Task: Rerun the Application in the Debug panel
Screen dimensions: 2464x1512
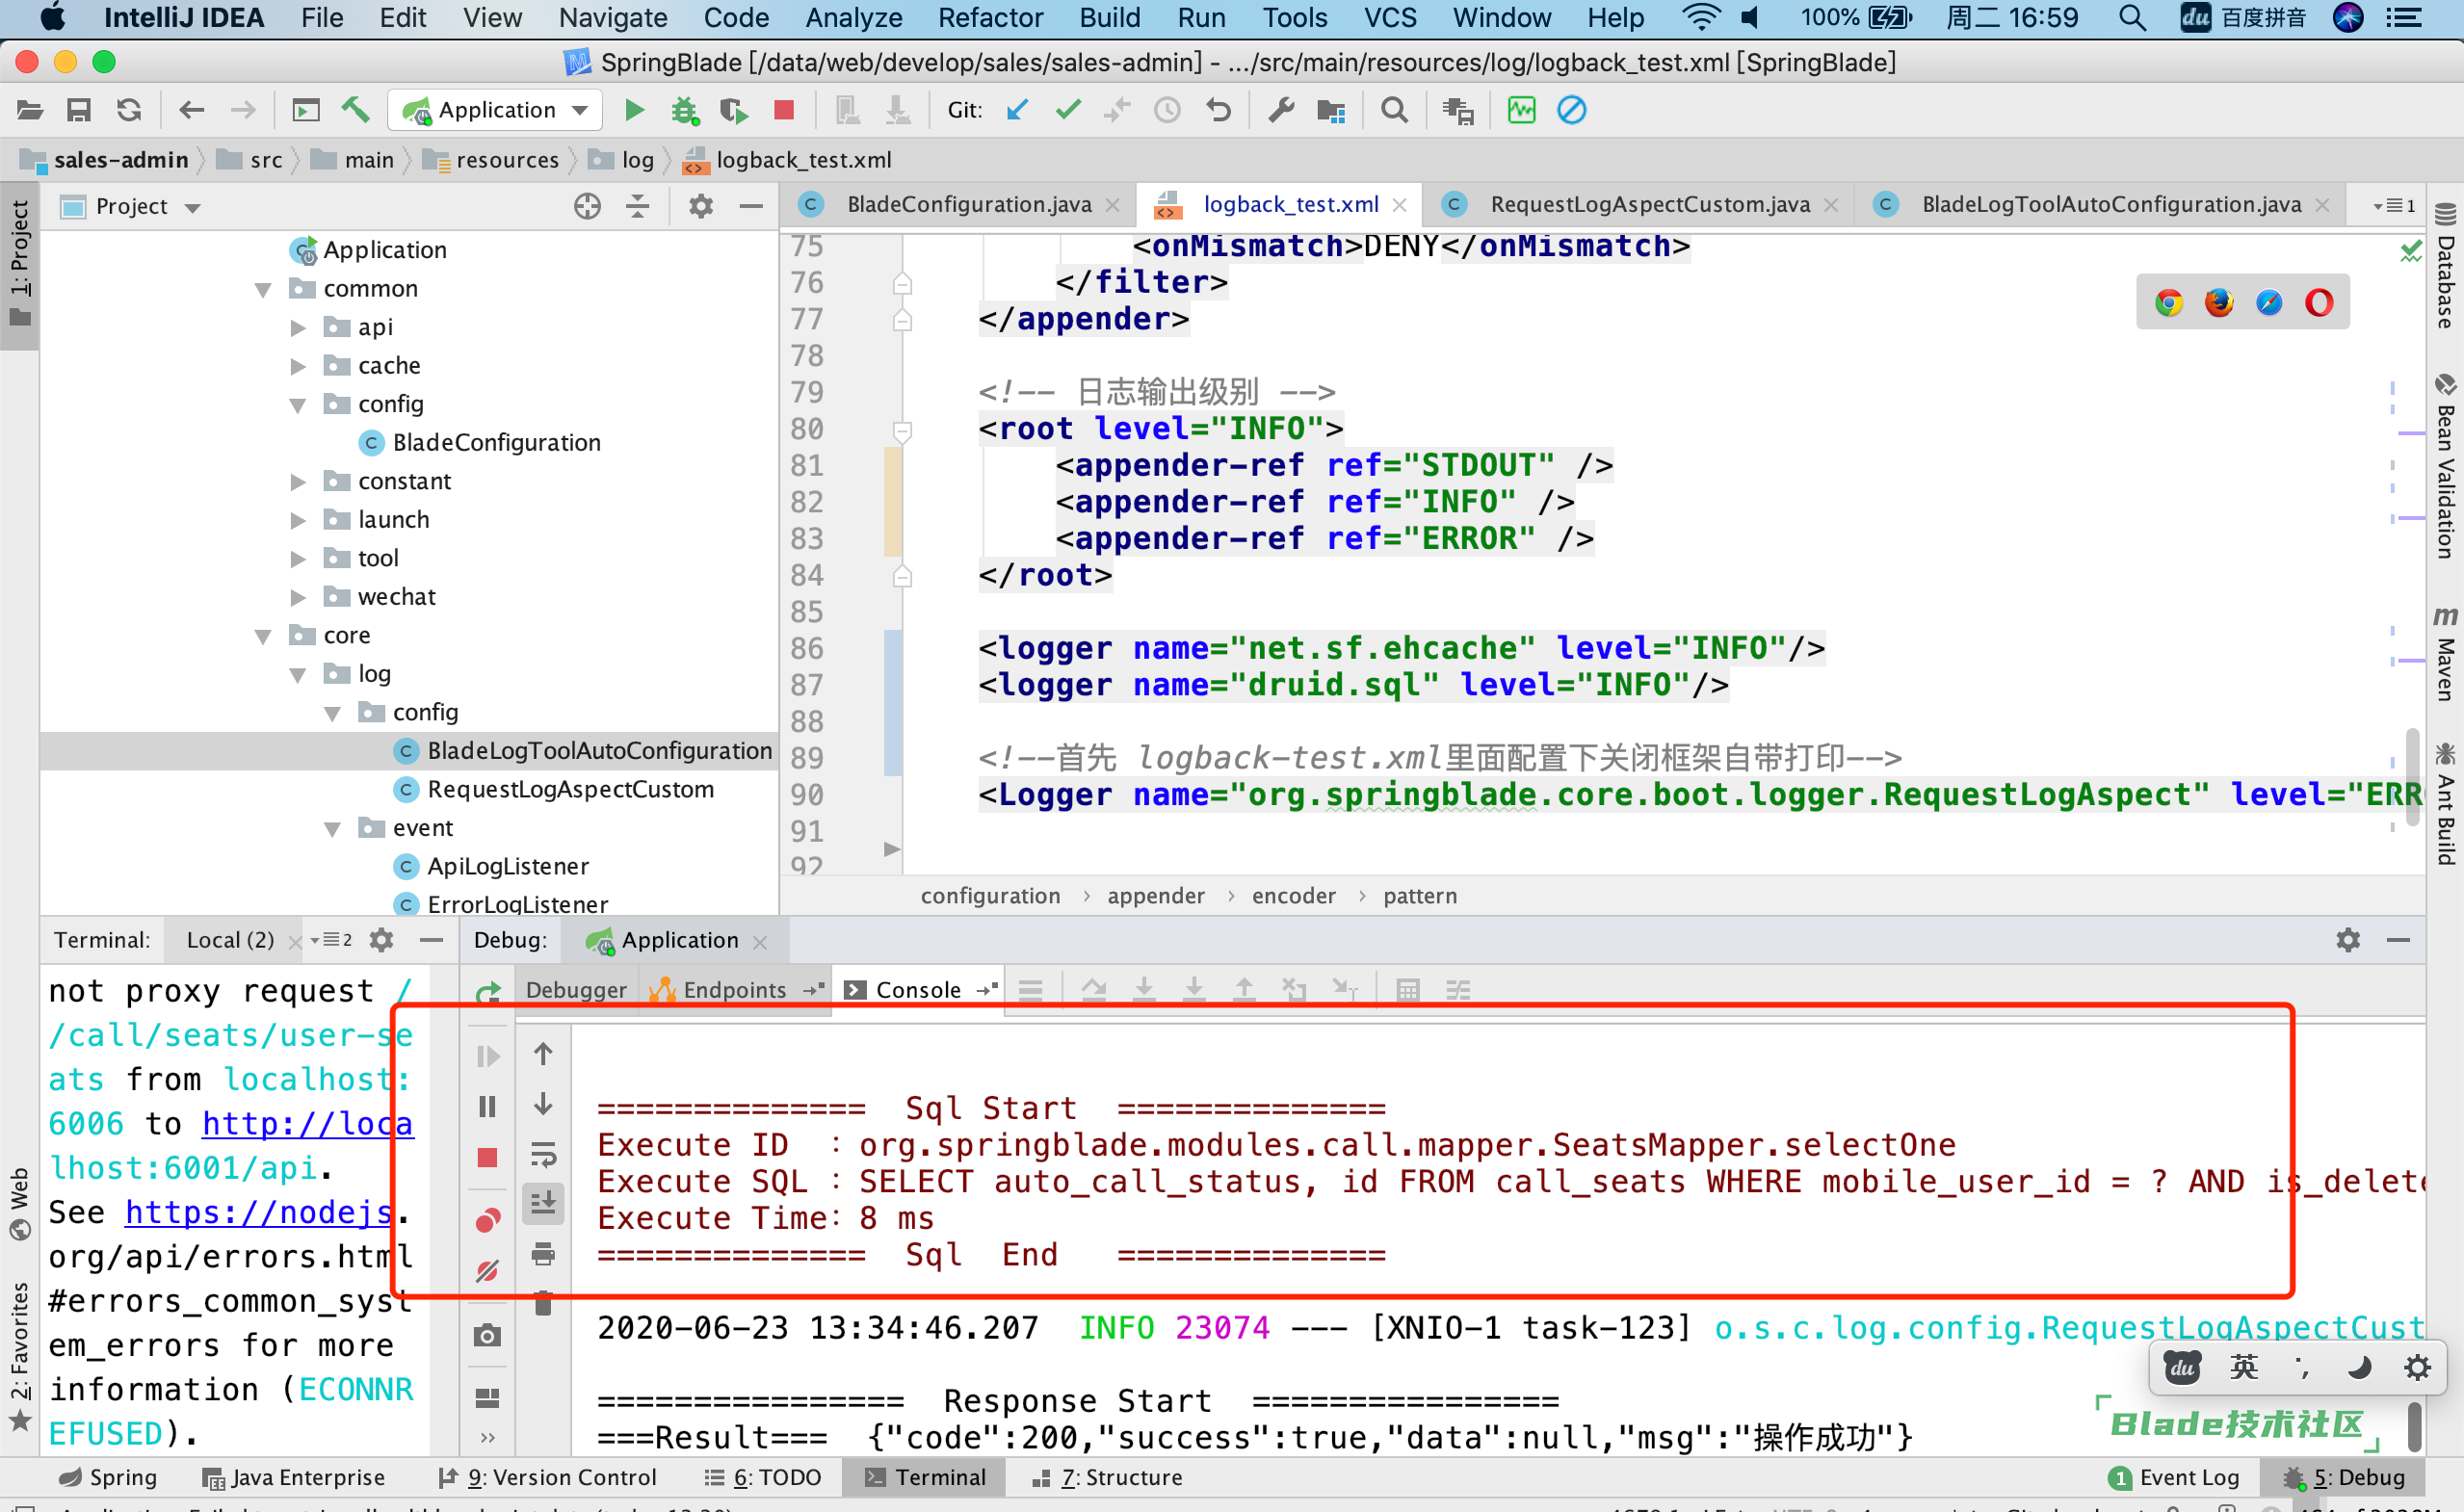Action: click(487, 992)
